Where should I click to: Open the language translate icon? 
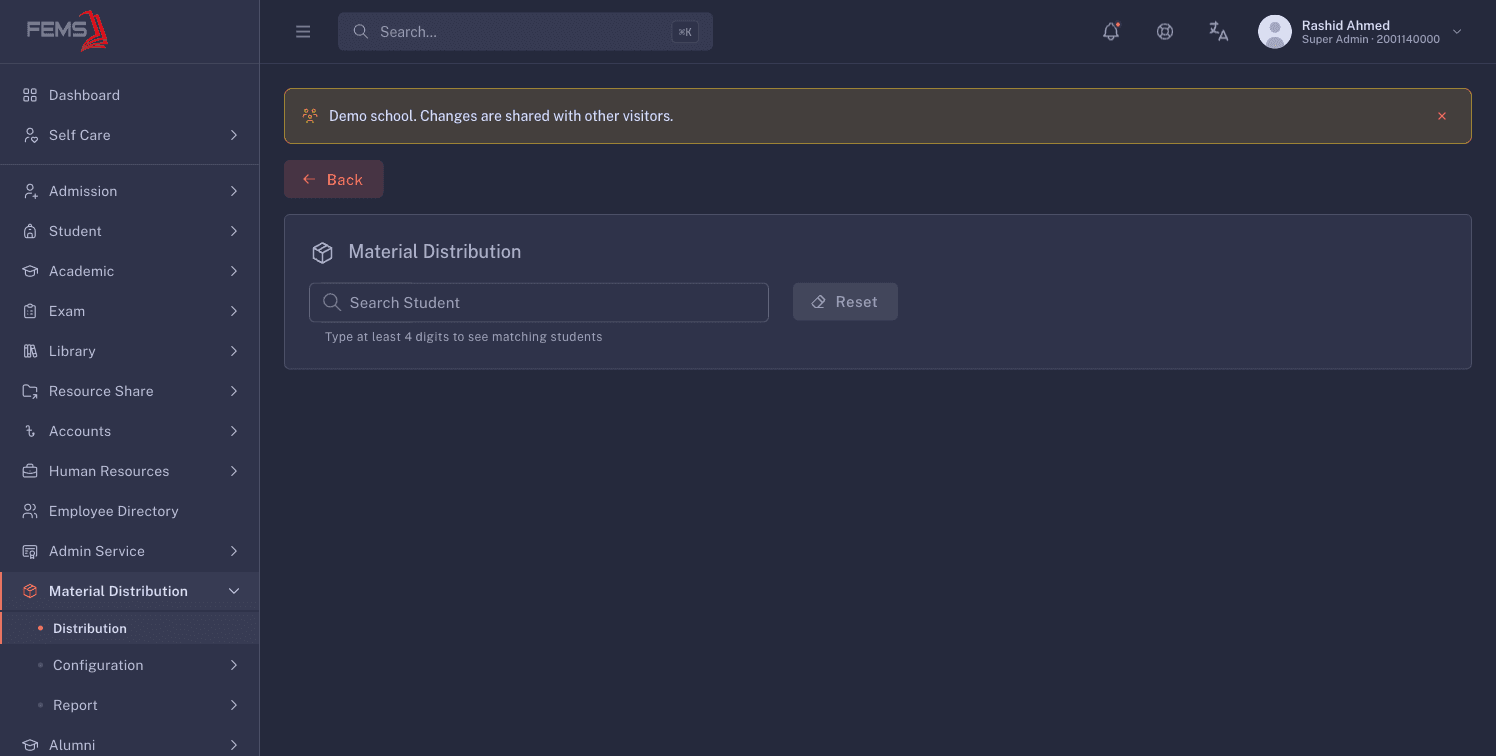click(x=1218, y=31)
